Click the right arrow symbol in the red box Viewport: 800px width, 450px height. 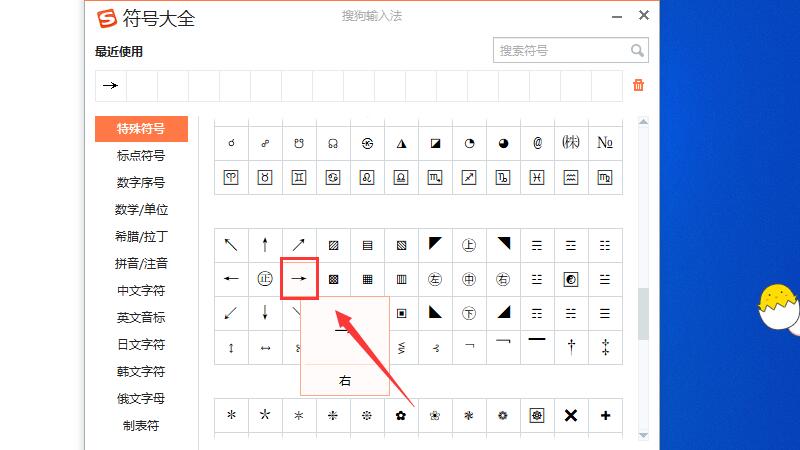(299, 279)
